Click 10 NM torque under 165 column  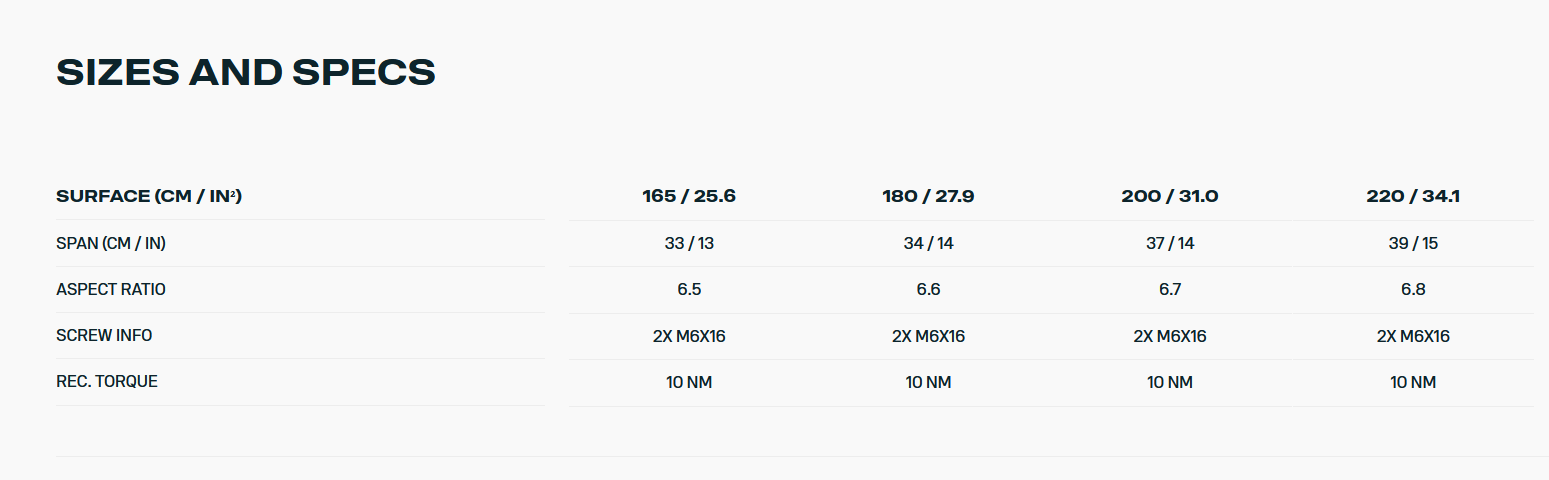pyautogui.click(x=689, y=382)
